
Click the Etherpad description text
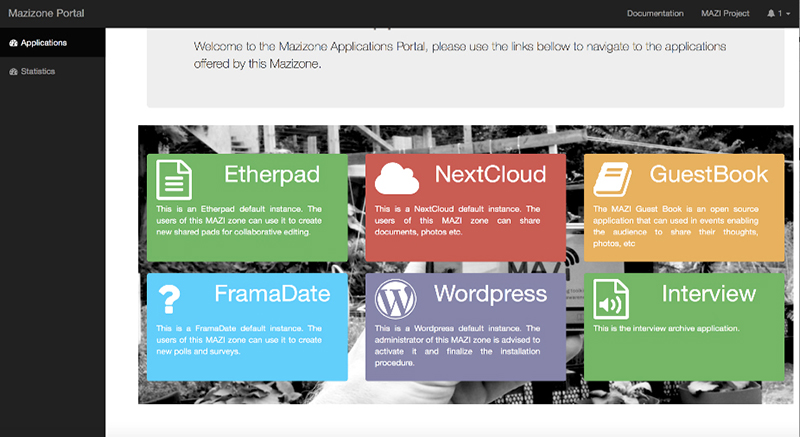coord(239,220)
